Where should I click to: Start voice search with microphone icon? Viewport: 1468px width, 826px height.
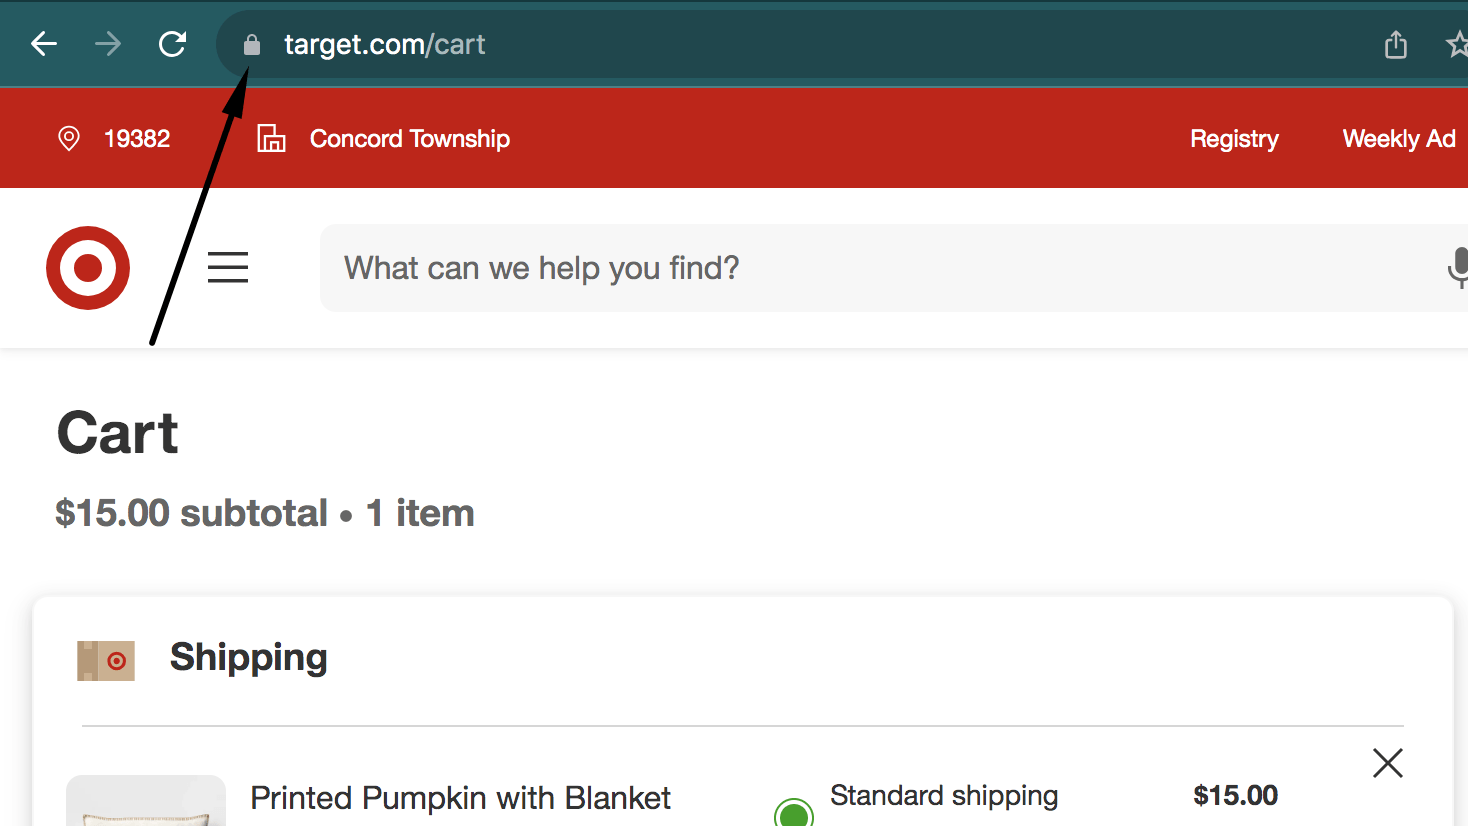(x=1458, y=268)
